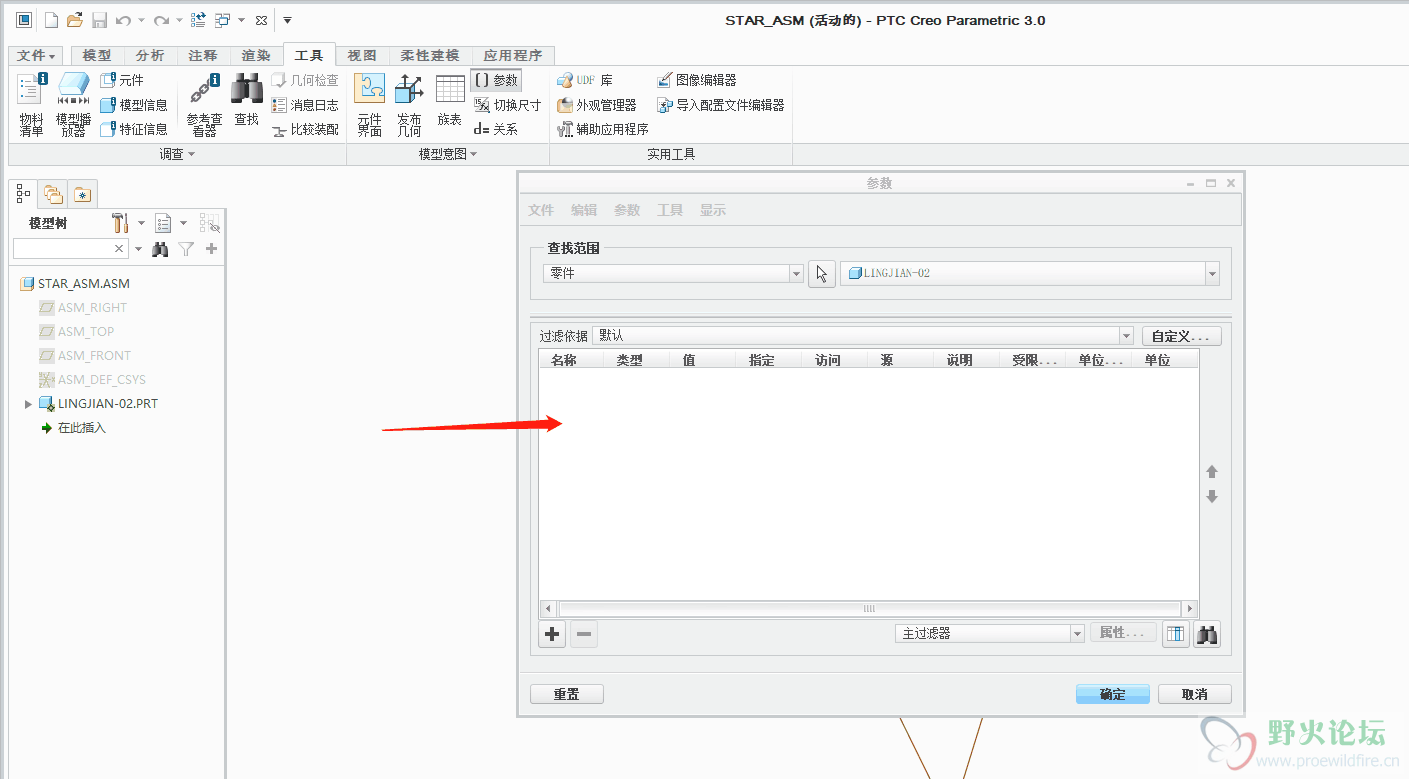1409x779 pixels.
Task: Click 确定 to confirm parameters
Action: (x=1112, y=694)
